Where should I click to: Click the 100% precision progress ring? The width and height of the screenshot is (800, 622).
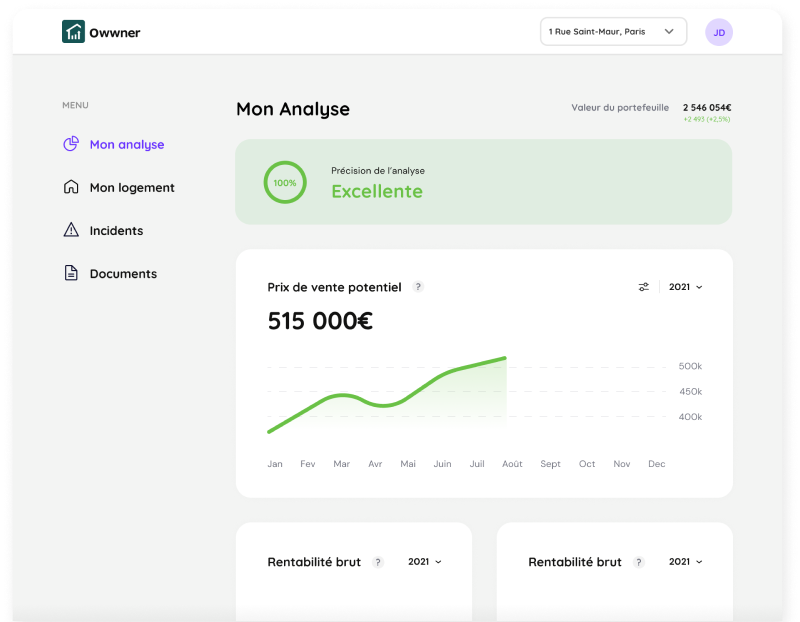(x=285, y=183)
